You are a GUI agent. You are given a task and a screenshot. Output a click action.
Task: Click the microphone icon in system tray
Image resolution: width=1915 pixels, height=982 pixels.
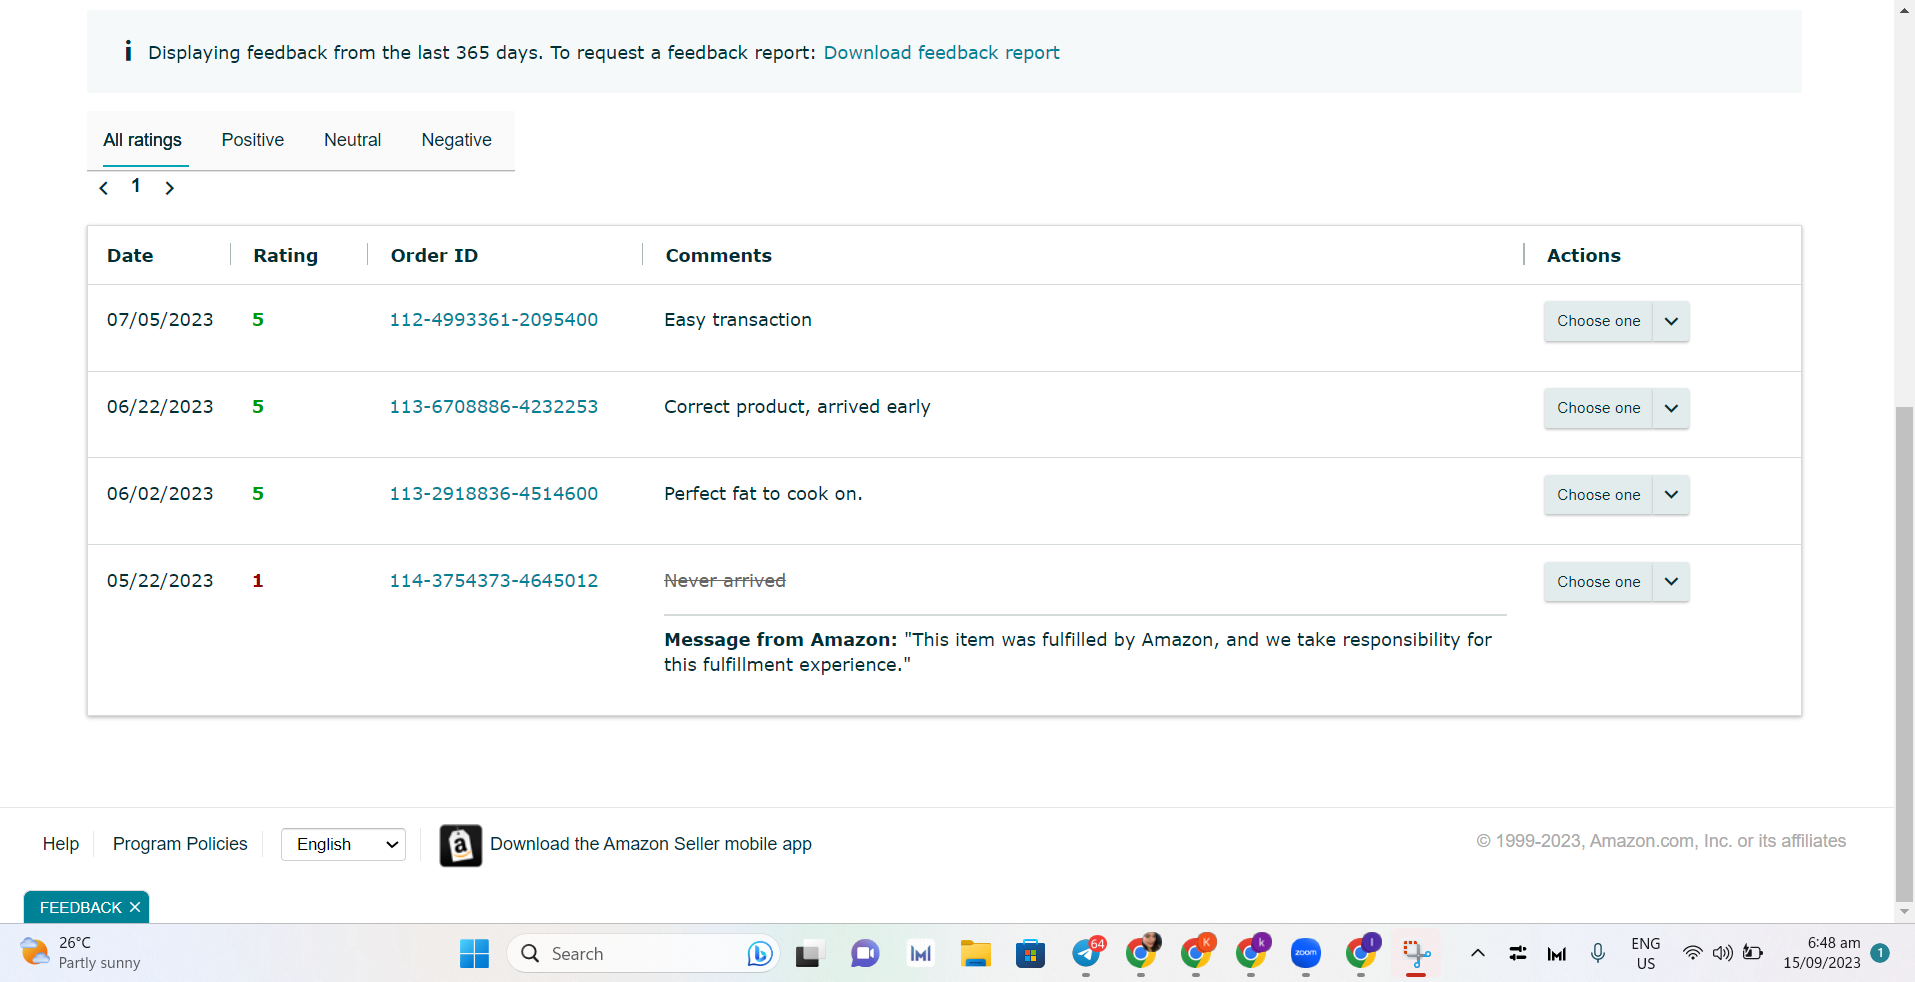[1598, 953]
